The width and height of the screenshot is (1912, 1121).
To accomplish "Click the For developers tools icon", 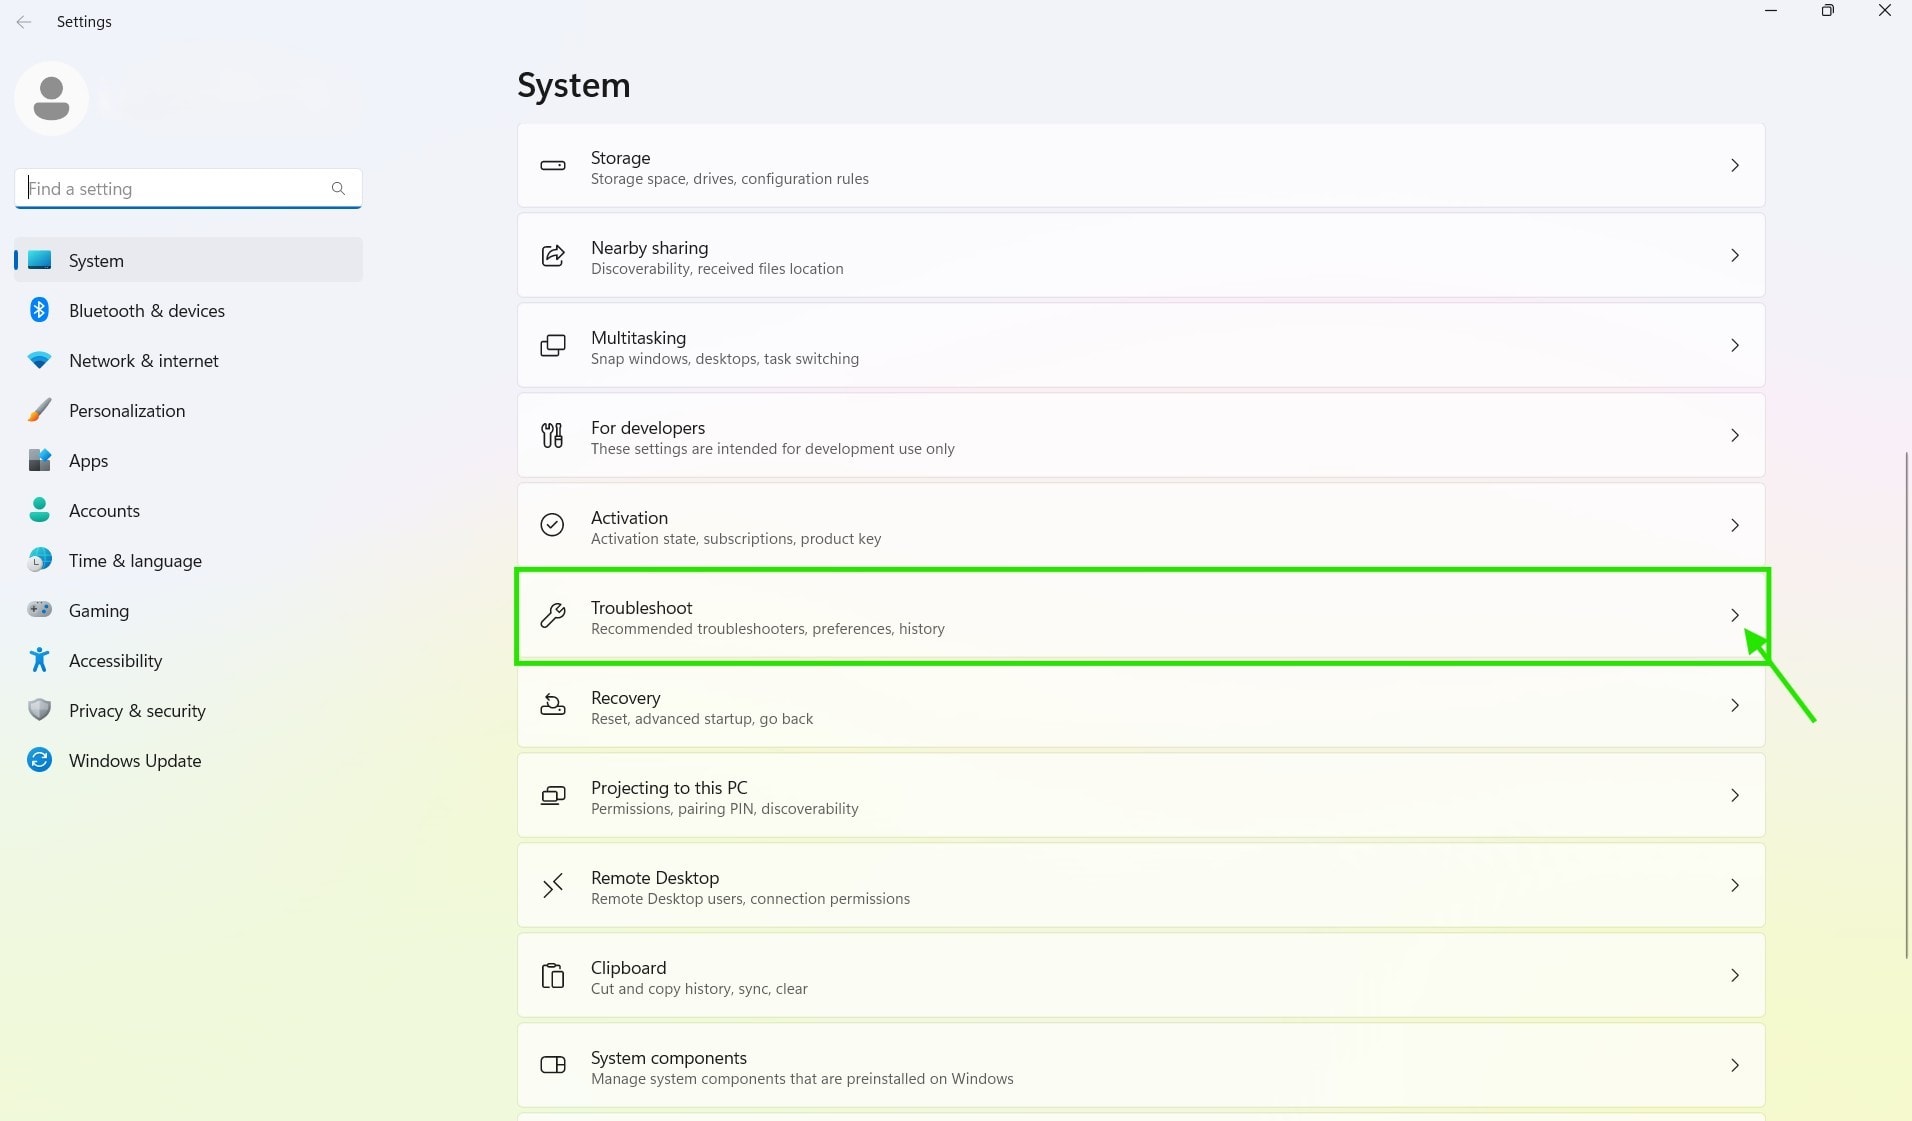I will (552, 435).
